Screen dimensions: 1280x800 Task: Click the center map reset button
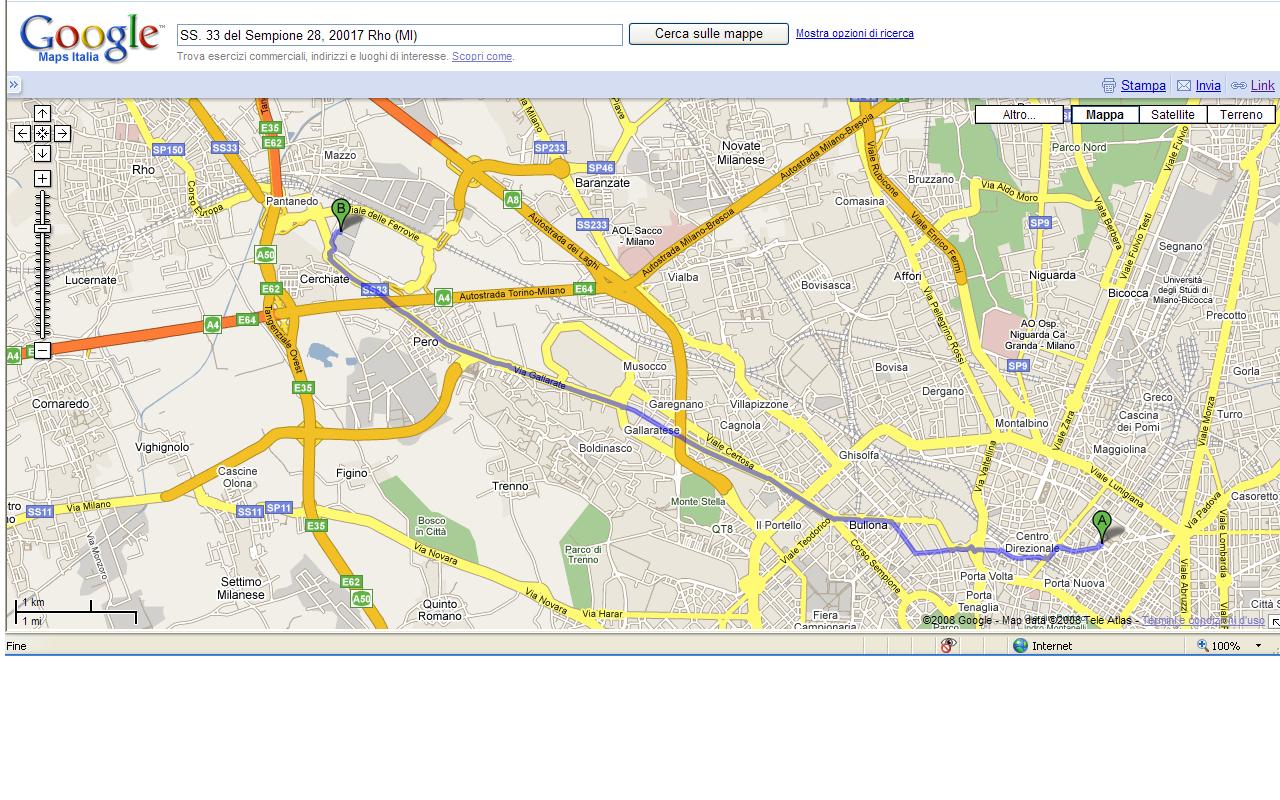point(42,133)
